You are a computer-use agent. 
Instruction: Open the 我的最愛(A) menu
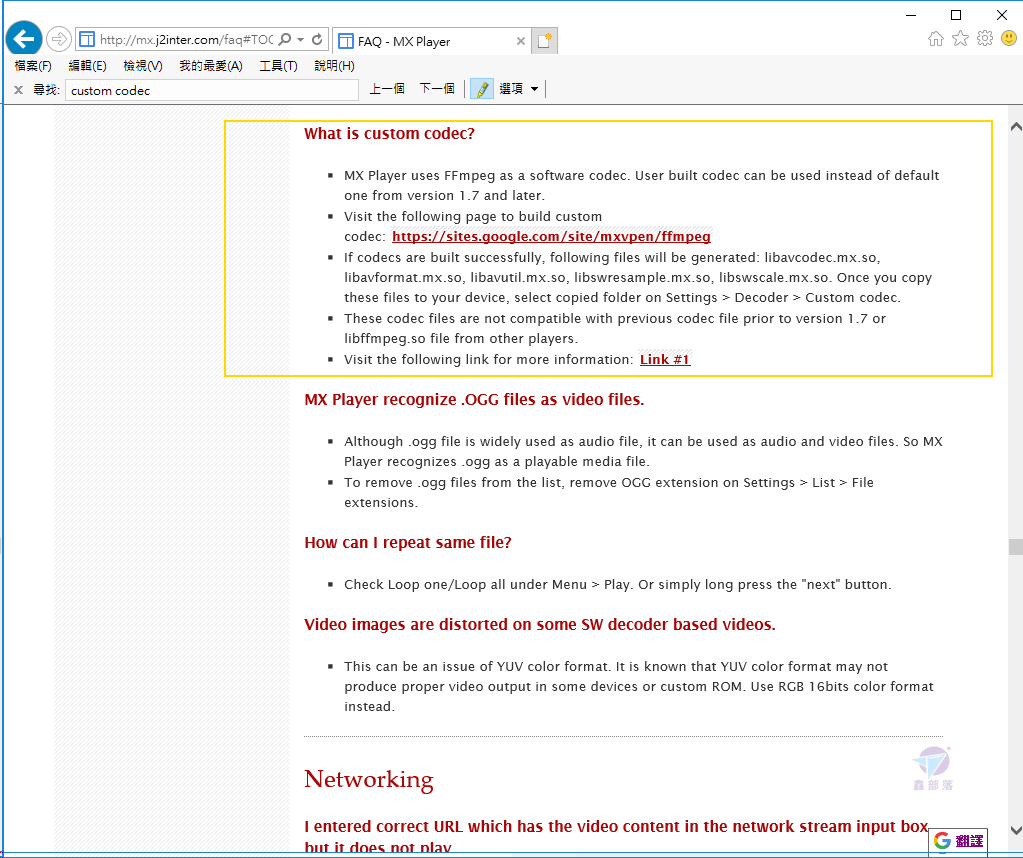(x=211, y=66)
